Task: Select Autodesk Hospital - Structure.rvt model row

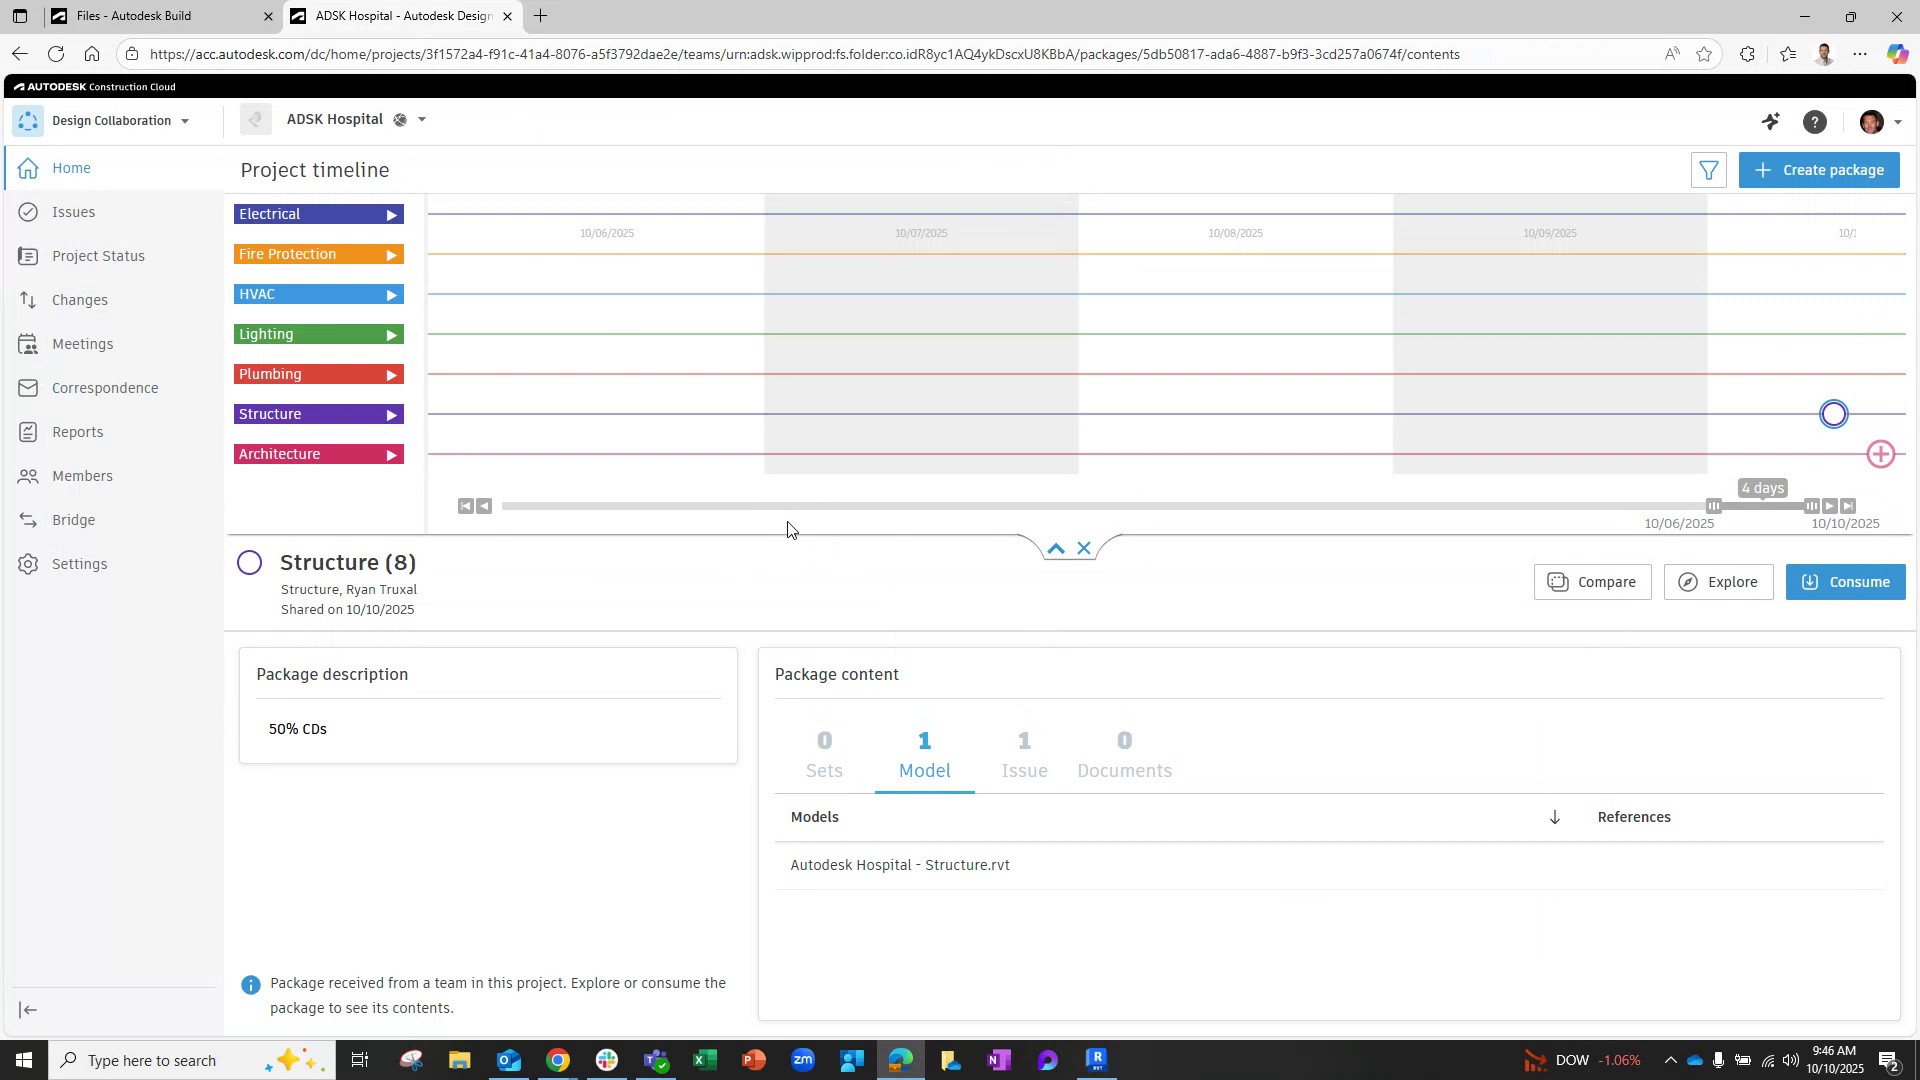Action: tap(899, 865)
